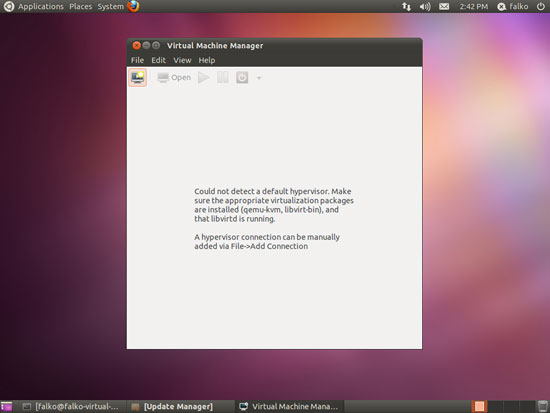The height and width of the screenshot is (413, 550).
Task: Click the Virtual Machine Manager title bar
Action: tap(274, 46)
